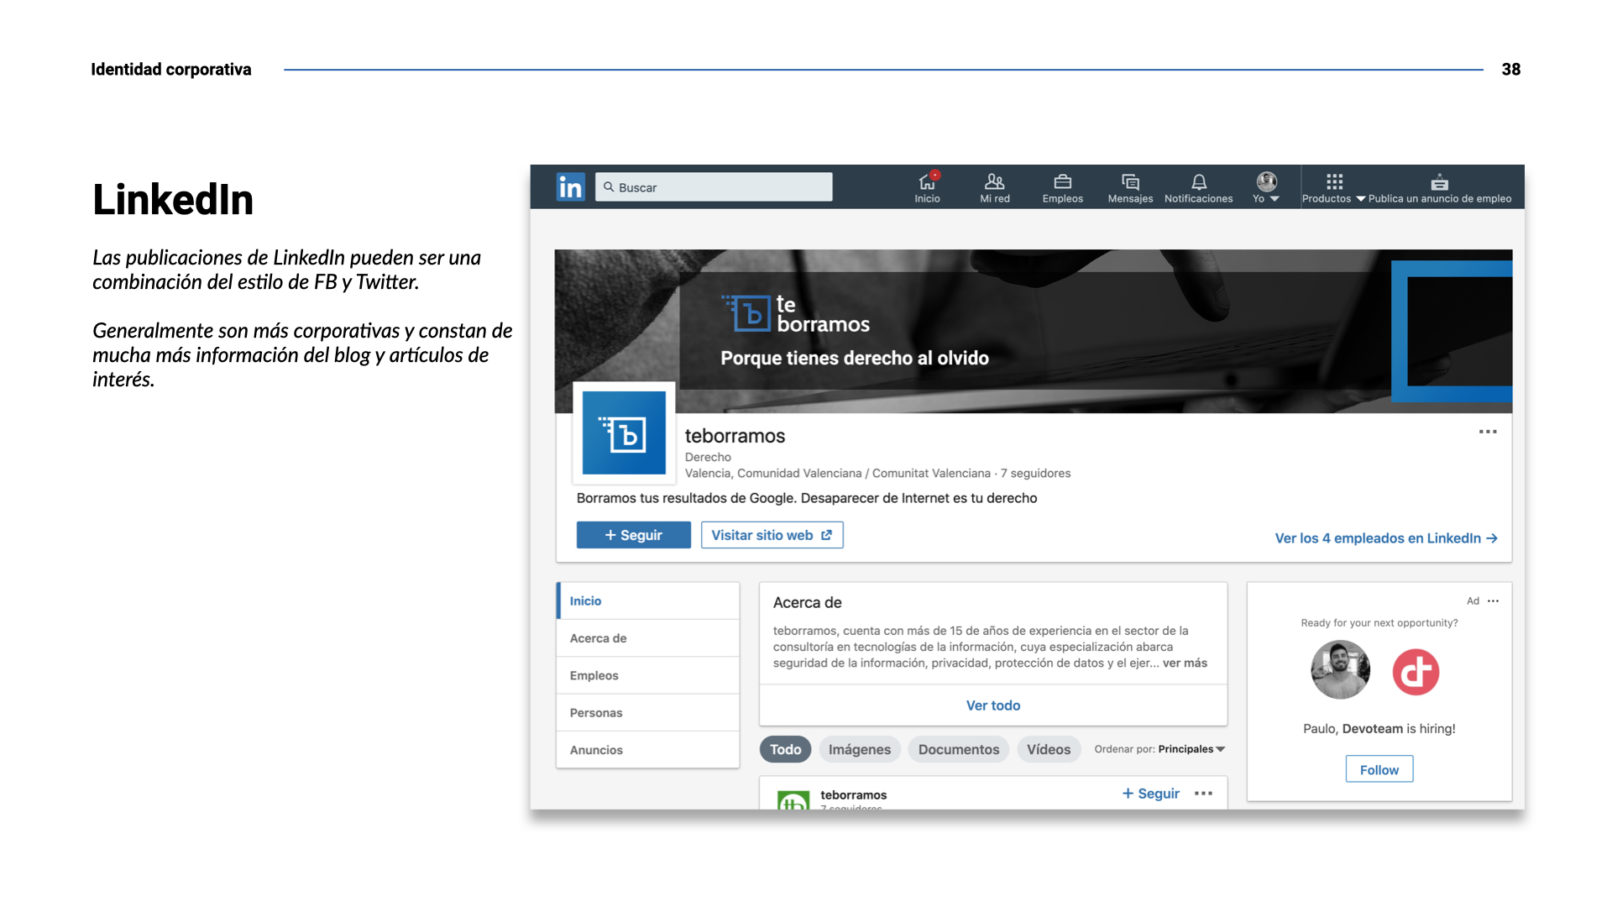The image size is (1612, 907).
Task: Open Ver los 4 empleados en LinkedIn
Action: click(1386, 538)
